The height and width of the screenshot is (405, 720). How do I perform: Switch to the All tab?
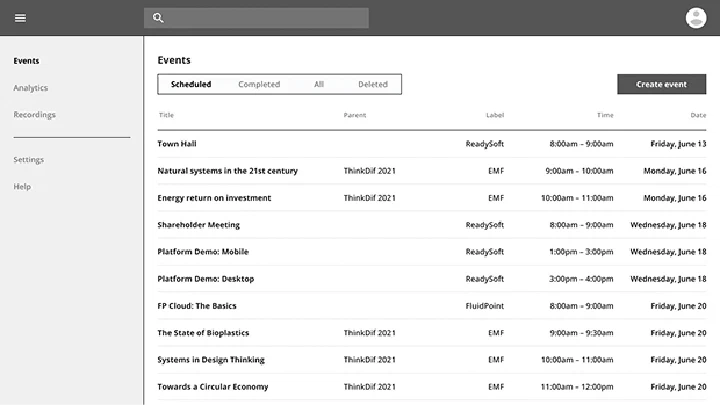[319, 84]
